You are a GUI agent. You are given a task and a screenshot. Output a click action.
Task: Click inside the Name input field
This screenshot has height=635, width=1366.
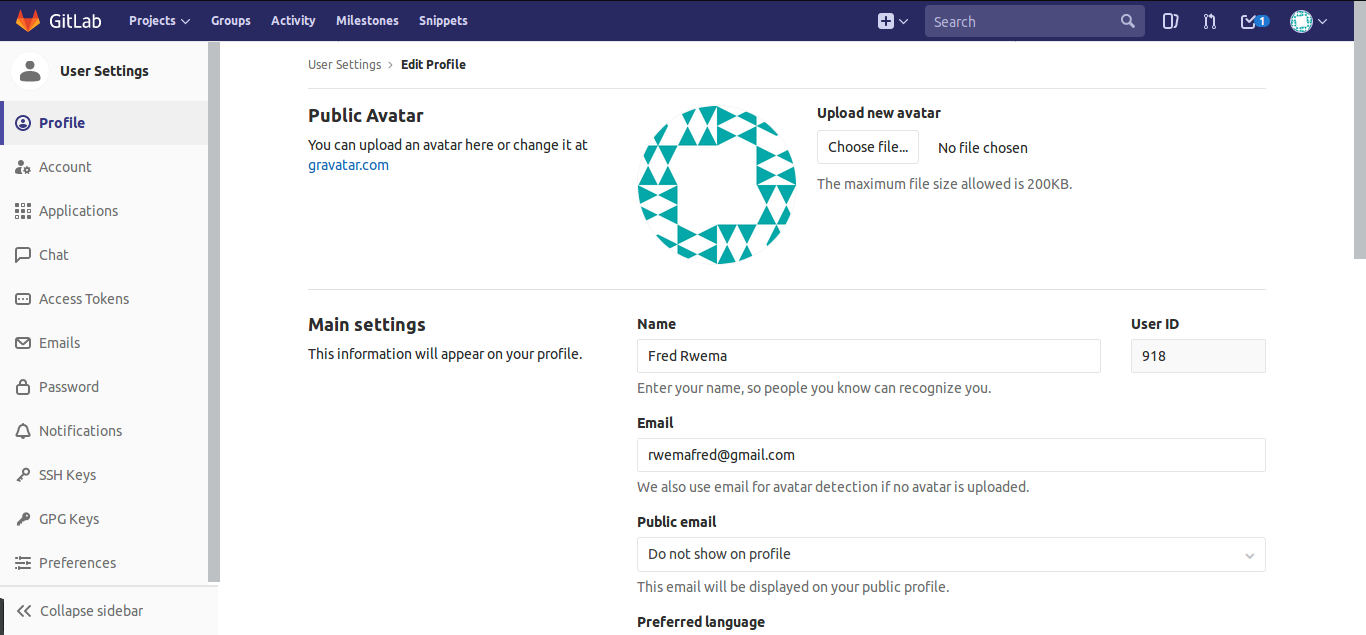point(868,356)
